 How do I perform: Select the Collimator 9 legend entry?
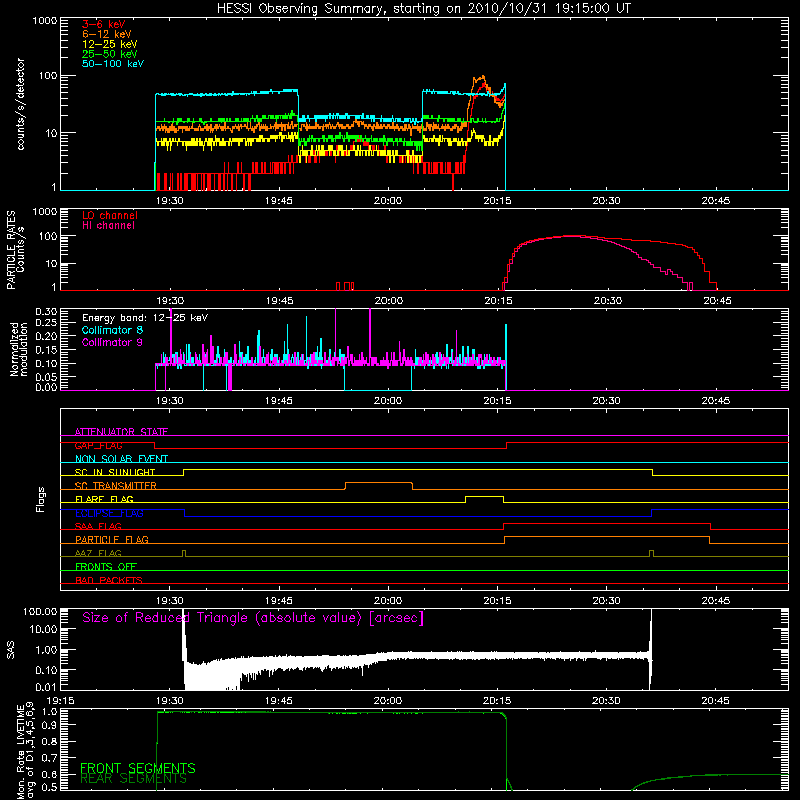click(x=112, y=342)
